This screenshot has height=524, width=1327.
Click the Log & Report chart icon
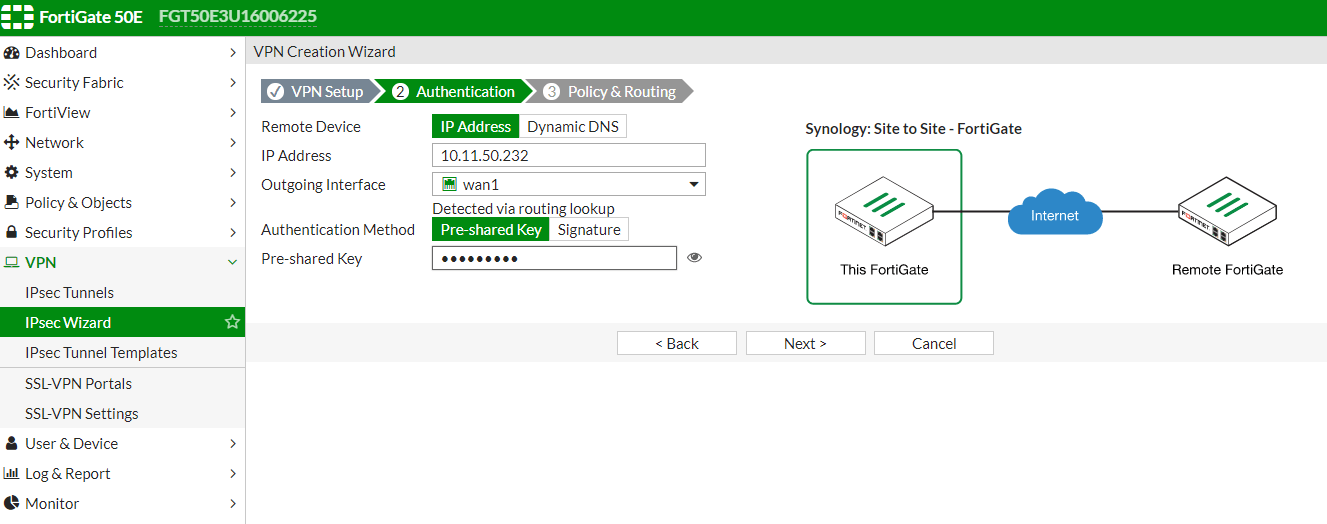tap(12, 473)
